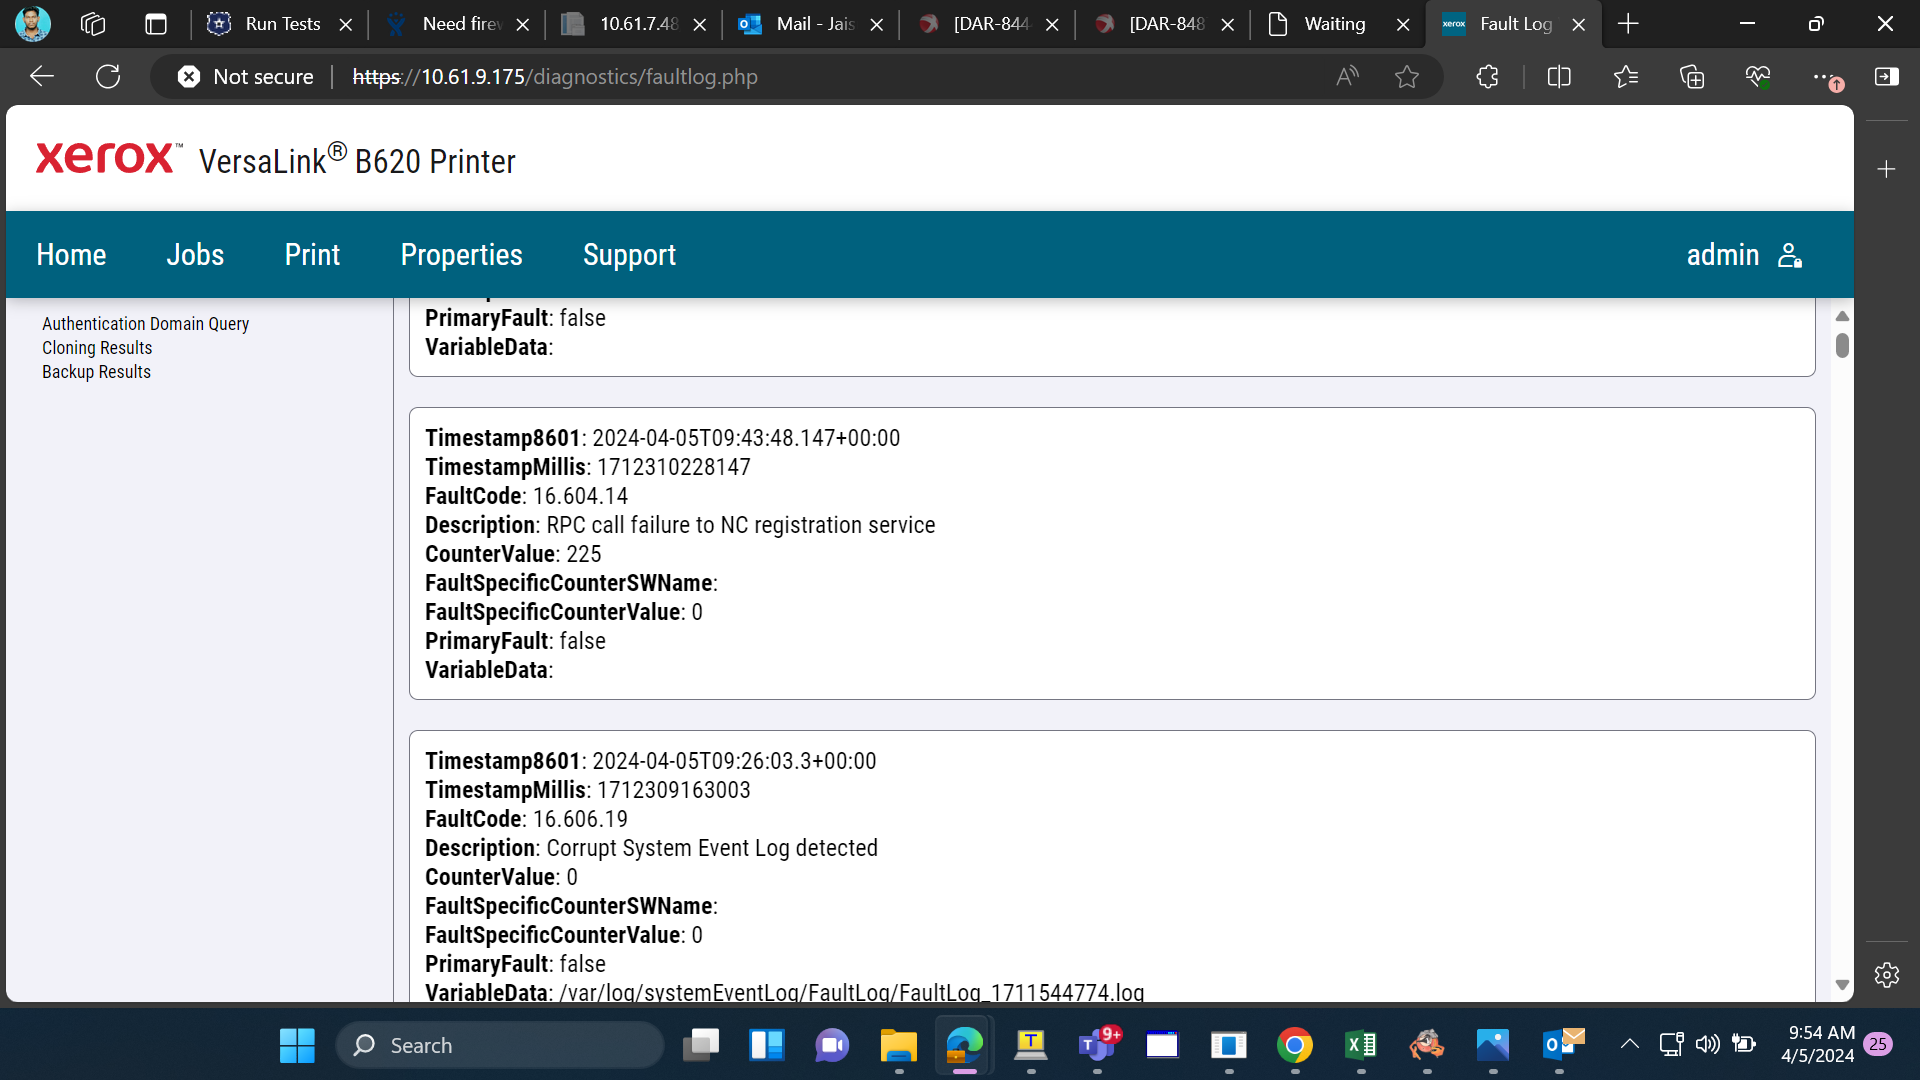
Task: Open the browser extensions puzzle icon
Action: pos(1487,77)
